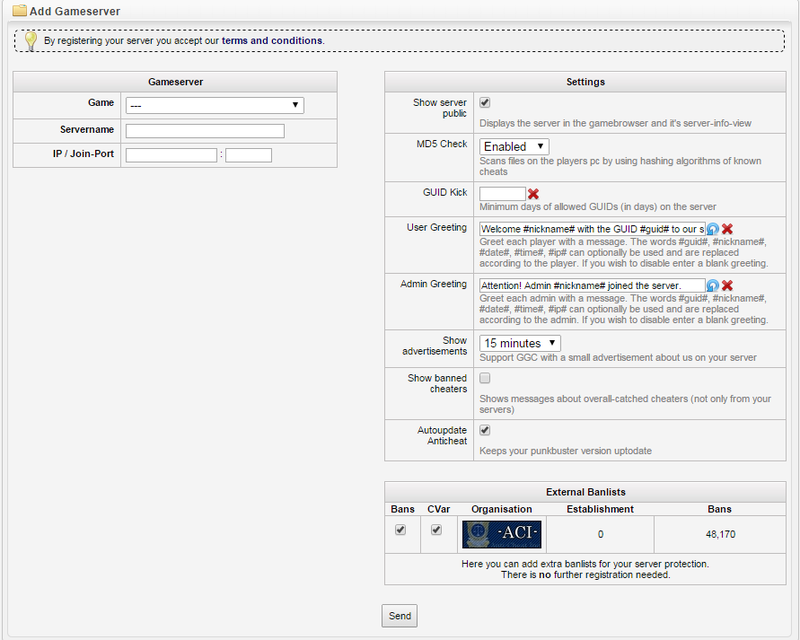Click red X next to Admin Greeting
Viewport: 800px width, 640px height.
[x=727, y=286]
